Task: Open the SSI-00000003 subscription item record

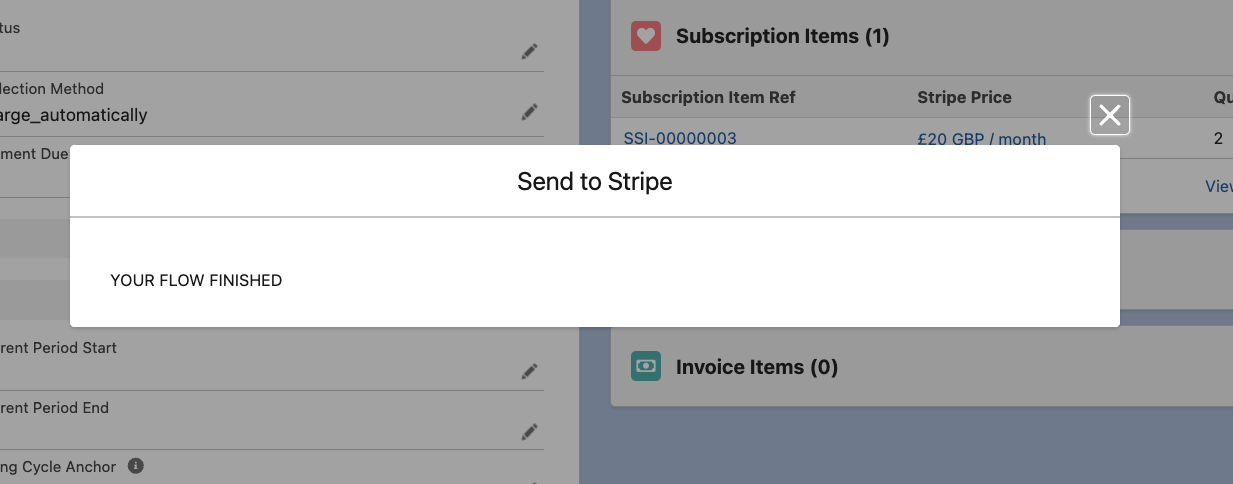Action: coord(680,138)
